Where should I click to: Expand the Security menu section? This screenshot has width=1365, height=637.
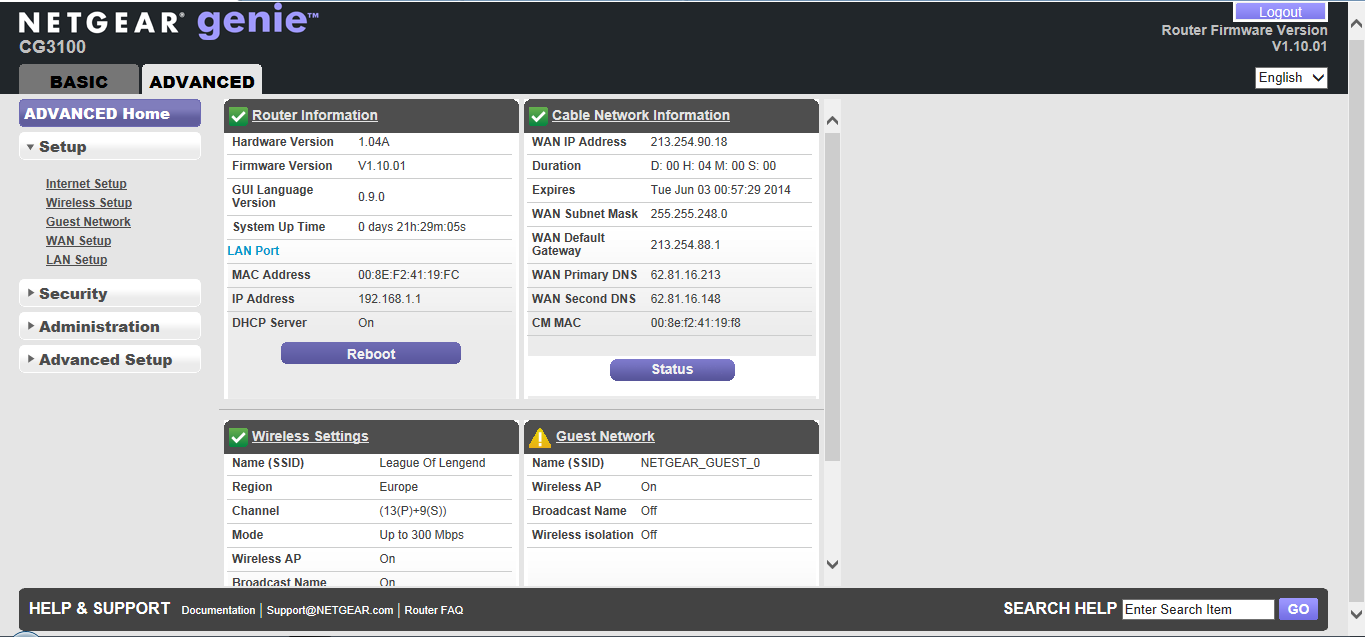coord(110,294)
